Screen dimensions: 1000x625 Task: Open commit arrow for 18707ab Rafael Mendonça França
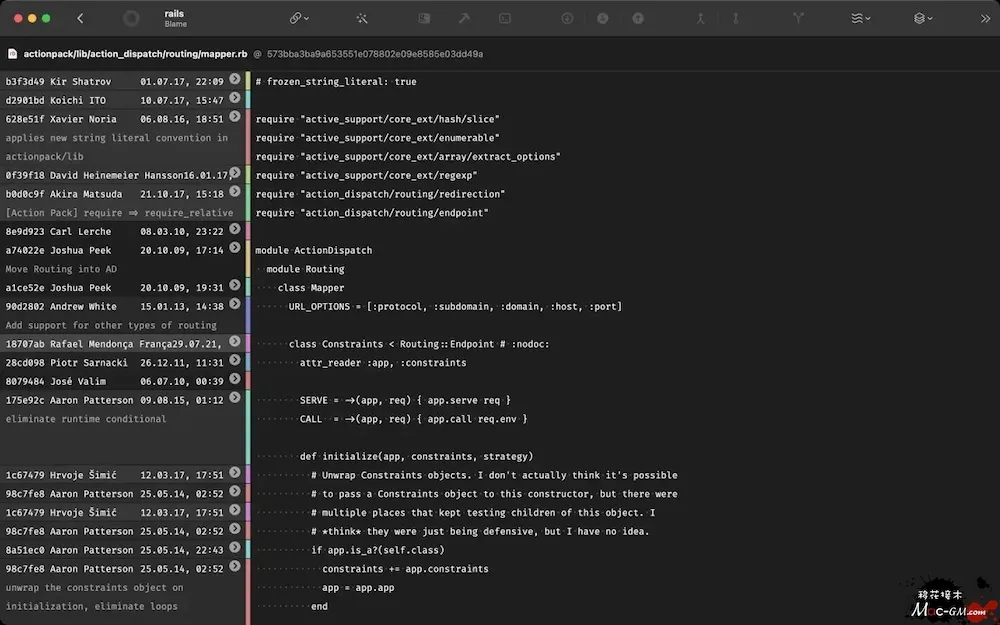pyautogui.click(x=235, y=341)
